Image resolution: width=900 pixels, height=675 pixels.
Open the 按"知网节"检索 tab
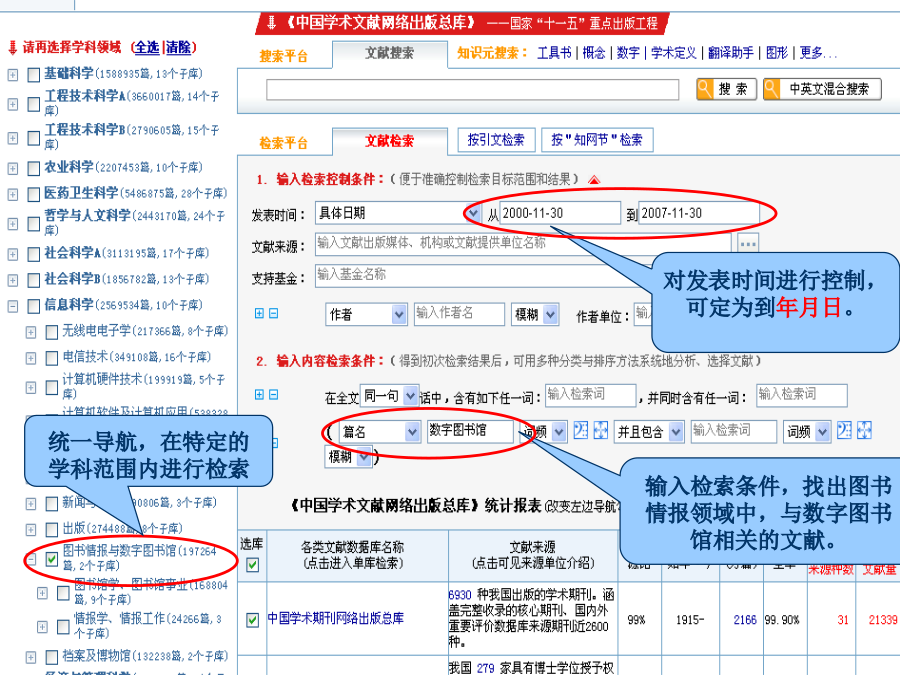pos(597,140)
